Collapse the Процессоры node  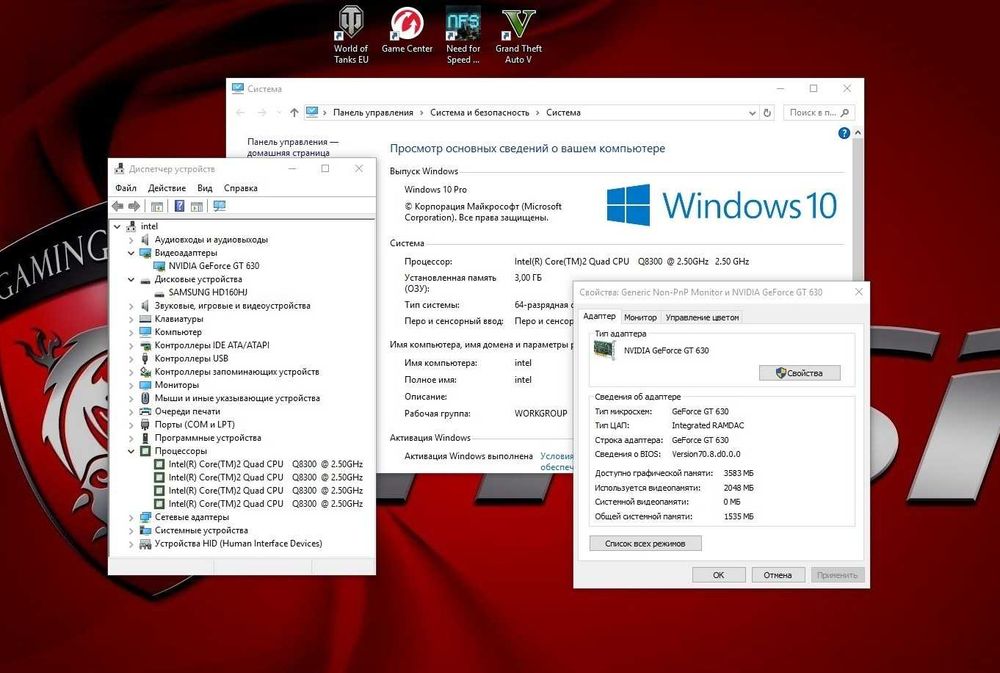(131, 451)
